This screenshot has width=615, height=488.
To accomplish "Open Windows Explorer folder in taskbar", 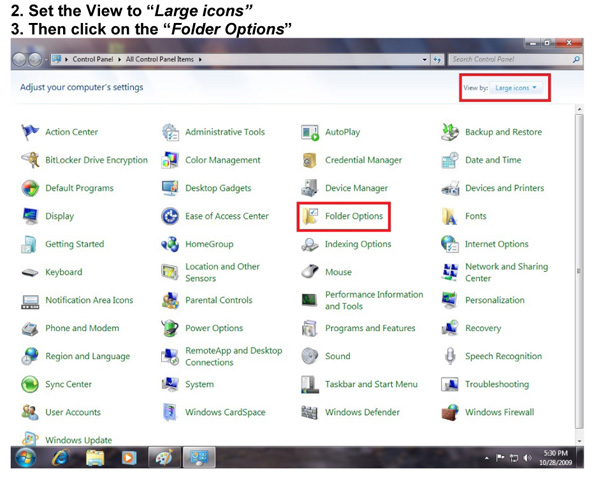I will (x=95, y=458).
